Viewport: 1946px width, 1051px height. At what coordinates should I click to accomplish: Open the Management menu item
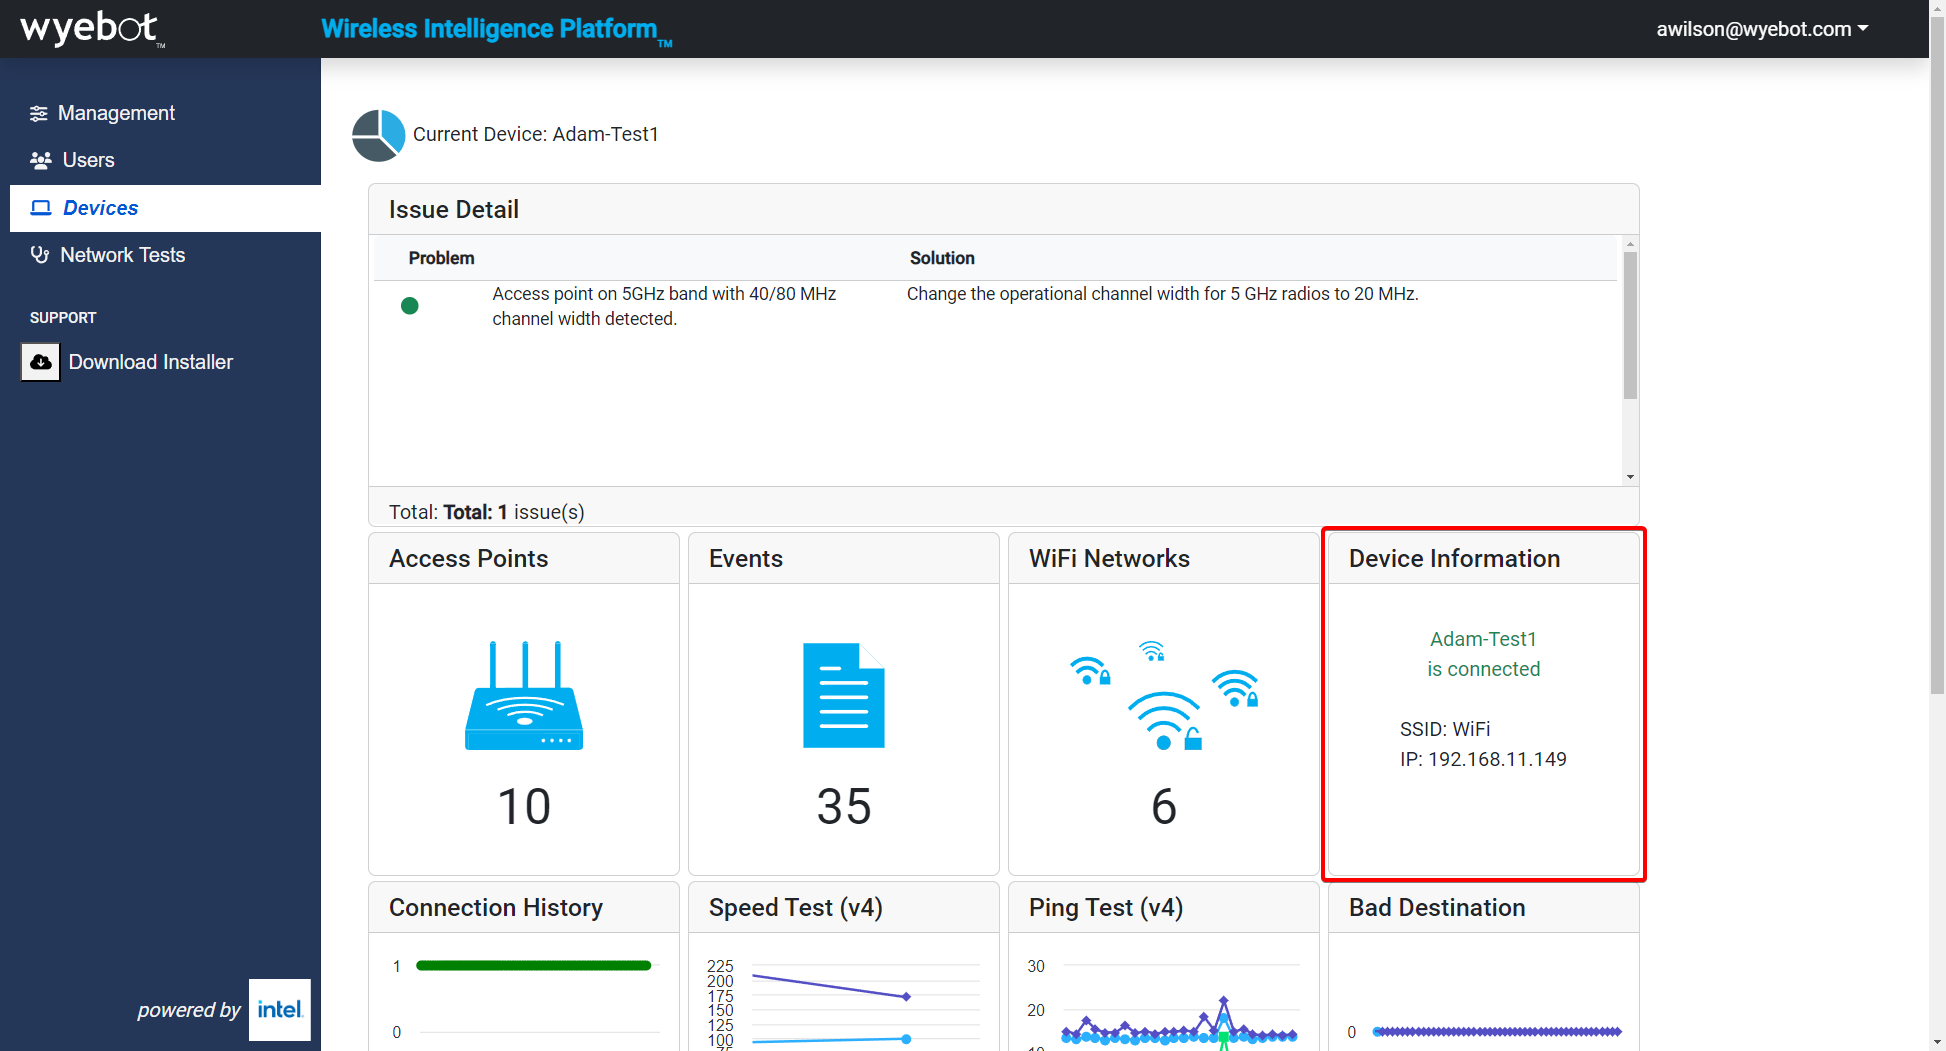[x=116, y=113]
